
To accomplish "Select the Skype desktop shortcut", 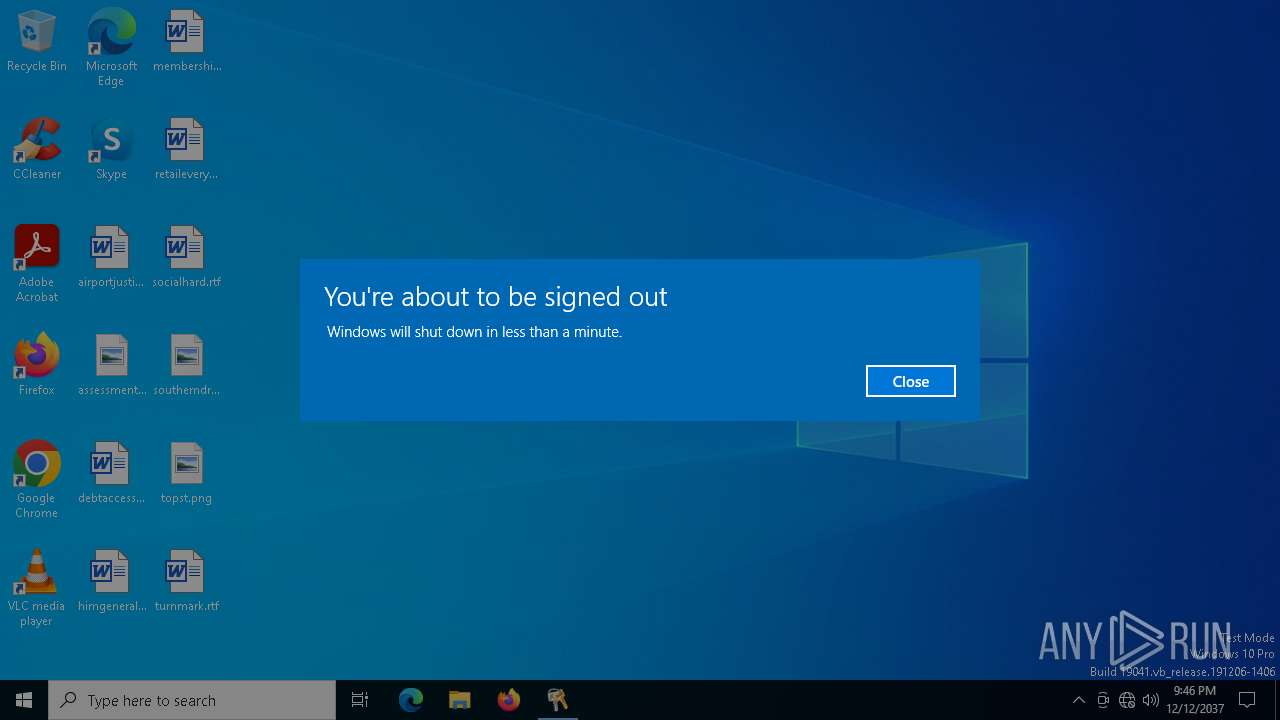I will click(111, 149).
